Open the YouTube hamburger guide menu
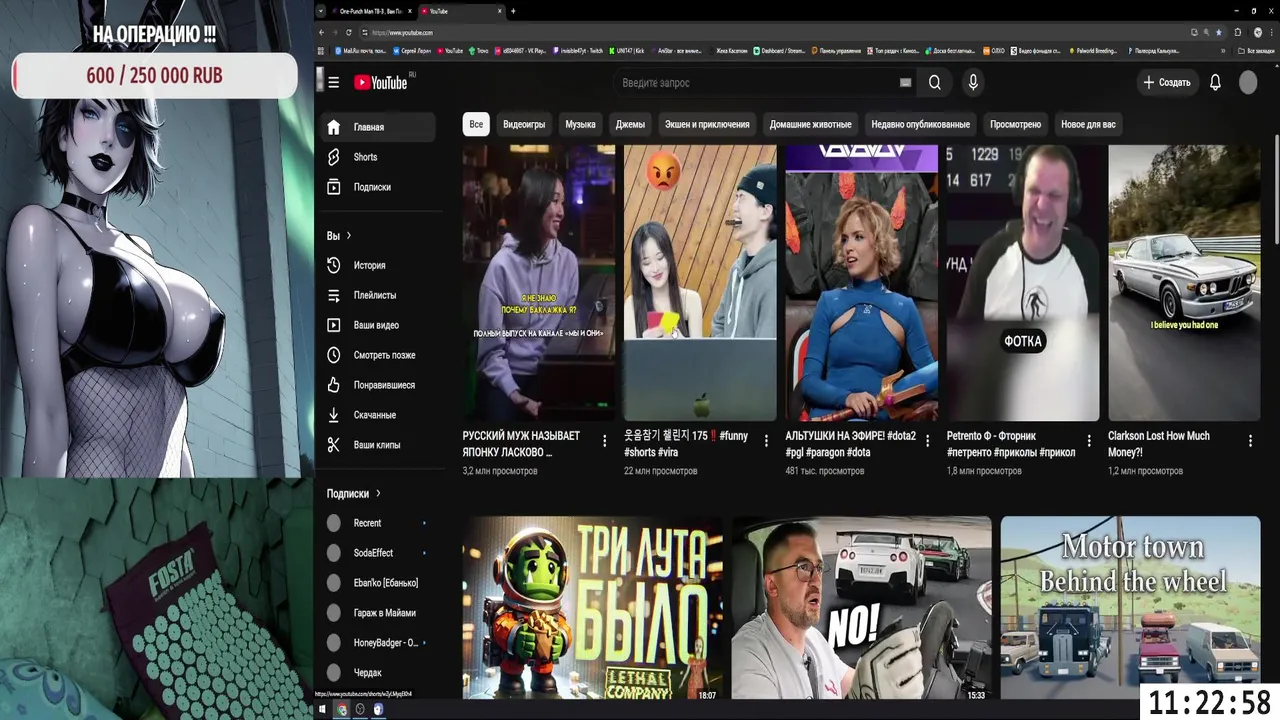This screenshot has width=1280, height=720. coord(333,82)
